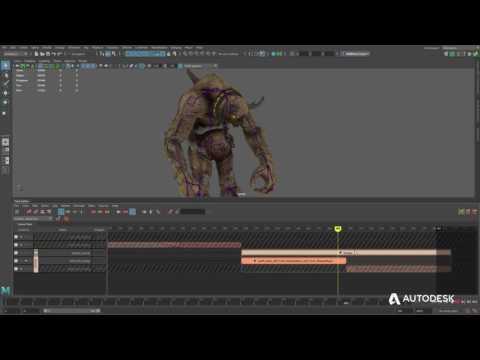Viewport: 480px width, 360px height.
Task: Click the first Time Editor toolbar icon
Action: pyautogui.click(x=17, y=211)
